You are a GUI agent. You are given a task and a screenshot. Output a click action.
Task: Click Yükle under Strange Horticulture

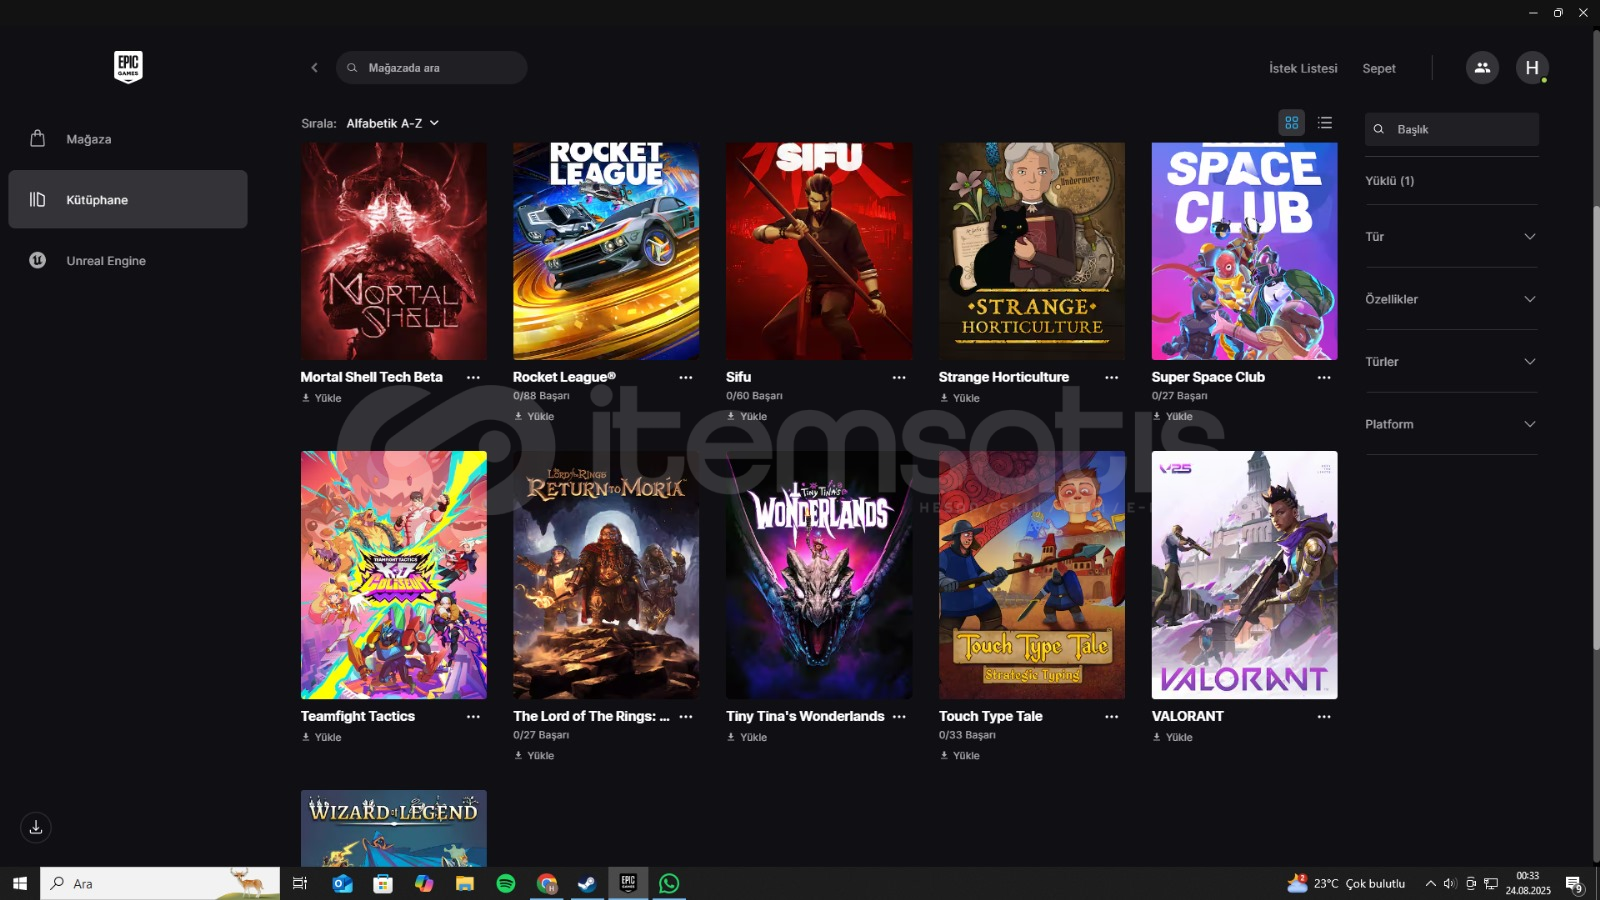(960, 398)
